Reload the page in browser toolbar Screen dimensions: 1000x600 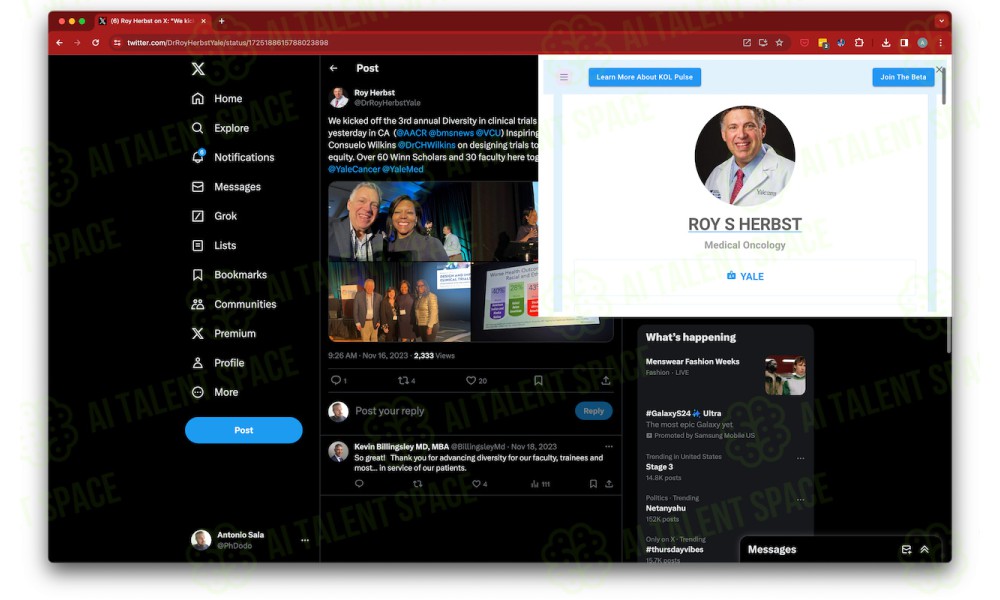(x=95, y=43)
